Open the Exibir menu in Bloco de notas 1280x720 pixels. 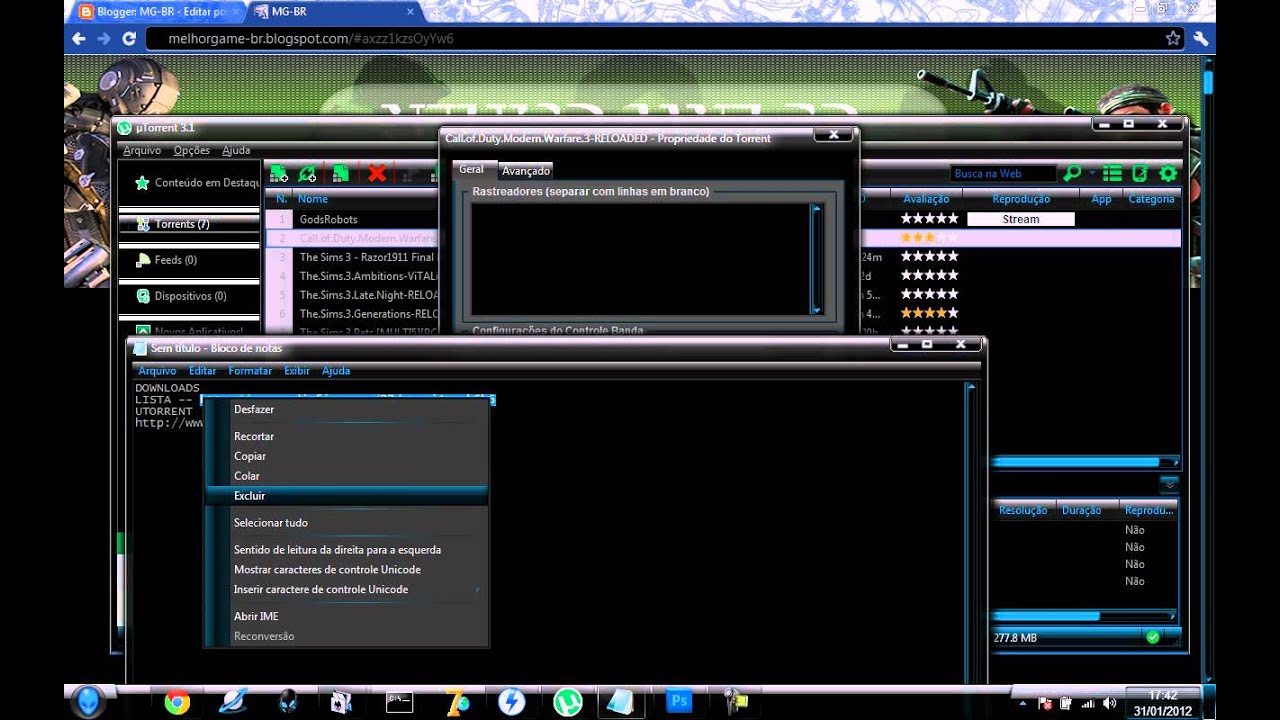(297, 371)
